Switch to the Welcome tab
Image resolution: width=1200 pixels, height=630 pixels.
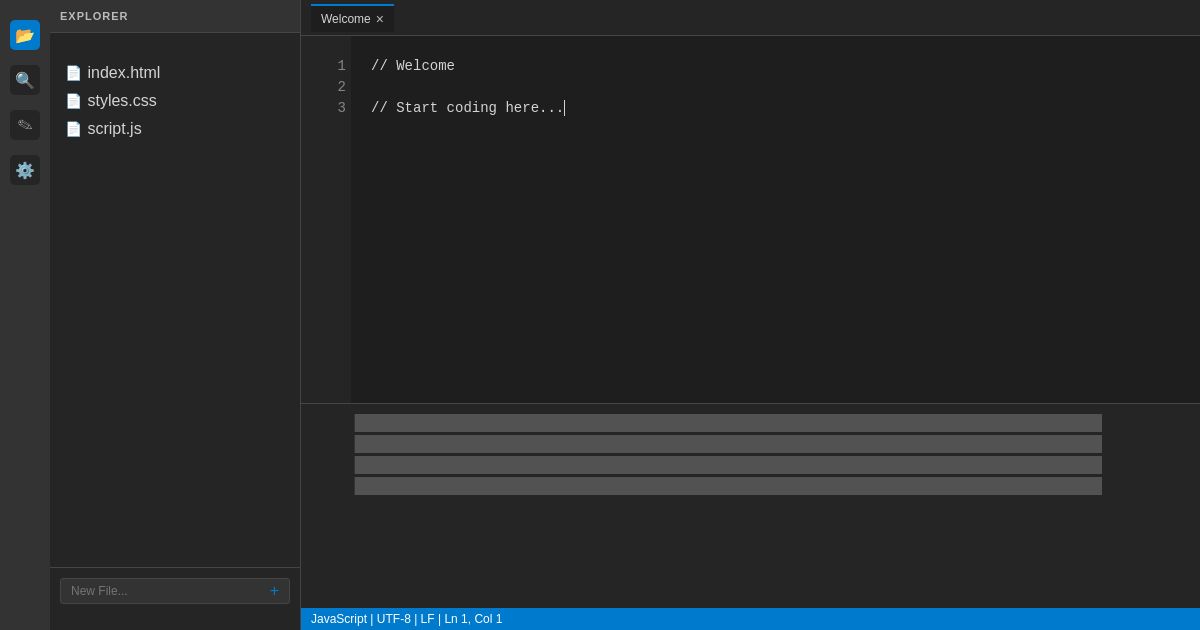click(345, 19)
